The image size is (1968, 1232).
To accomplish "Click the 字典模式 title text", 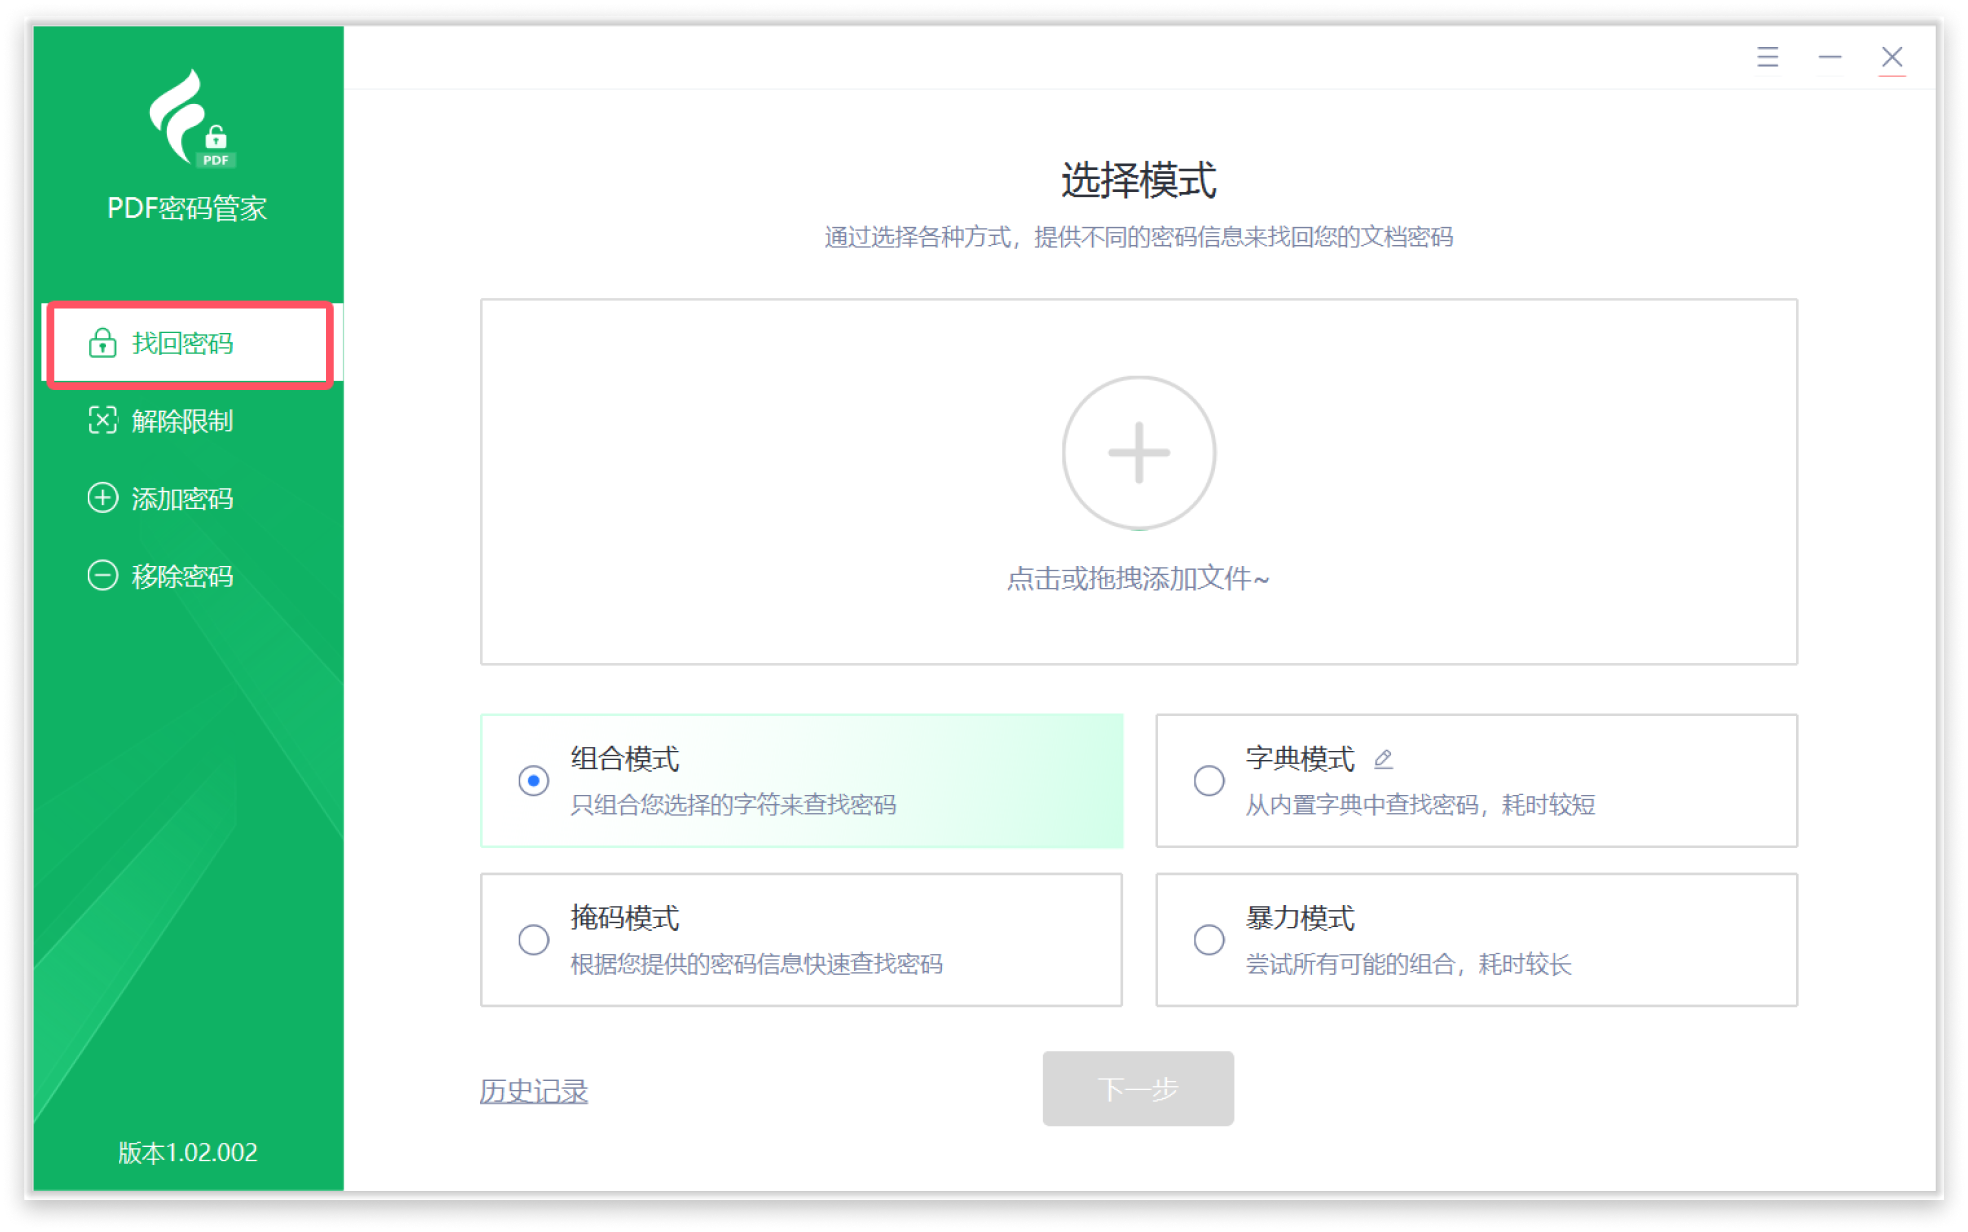I will pos(1300,759).
